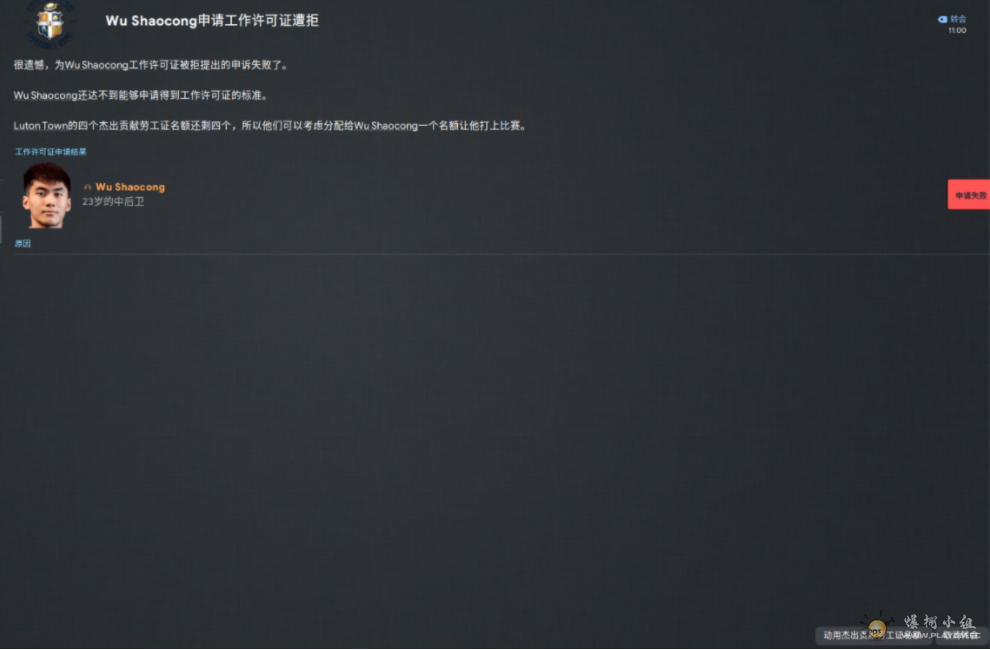Viewport: 990px width, 650px height.
Task: Click the small icon beside Wu Shaocong's name
Action: (x=88, y=188)
